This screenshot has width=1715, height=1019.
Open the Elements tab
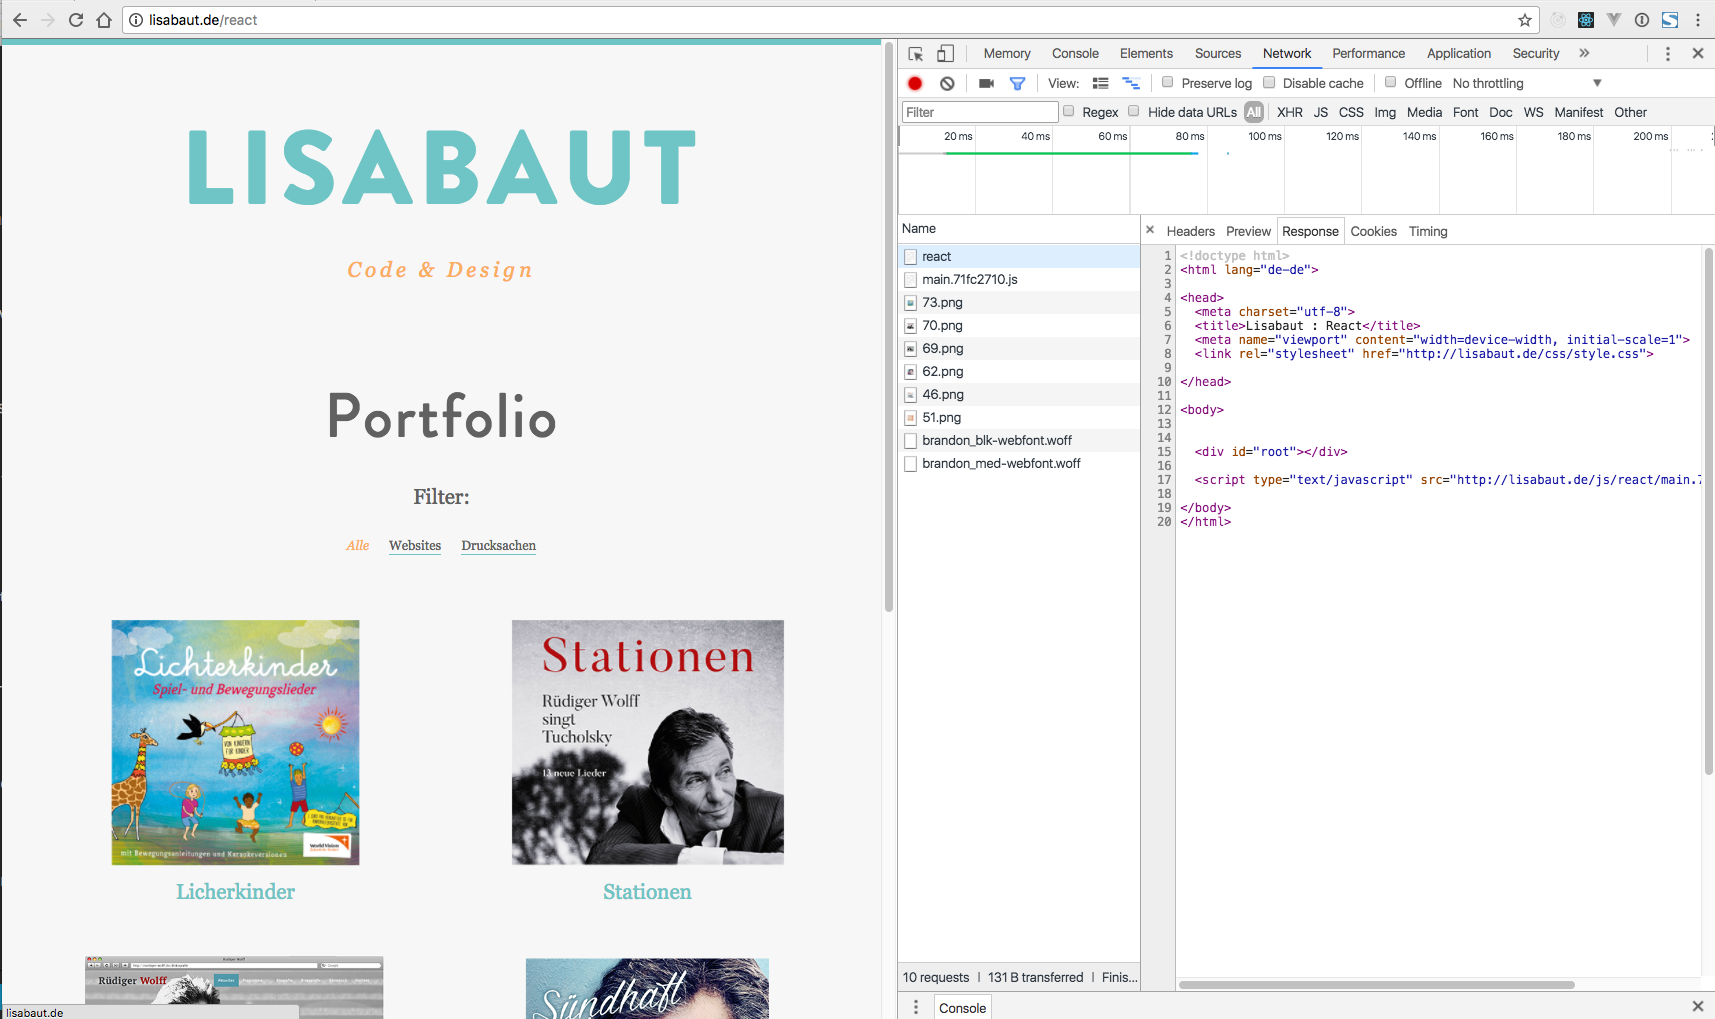[x=1146, y=54]
